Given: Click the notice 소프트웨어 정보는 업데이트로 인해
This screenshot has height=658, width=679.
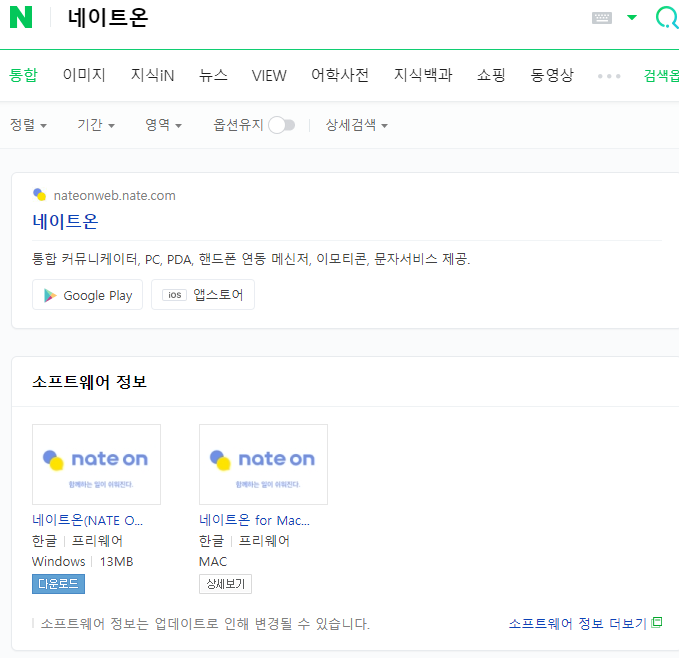Looking at the screenshot, I should [205, 624].
